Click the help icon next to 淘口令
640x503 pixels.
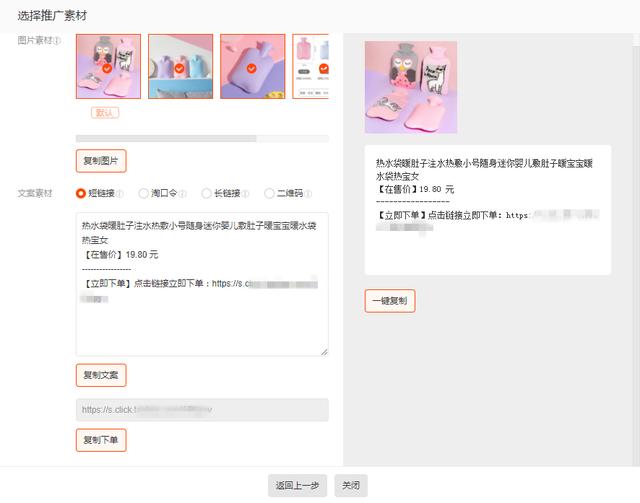(x=183, y=194)
